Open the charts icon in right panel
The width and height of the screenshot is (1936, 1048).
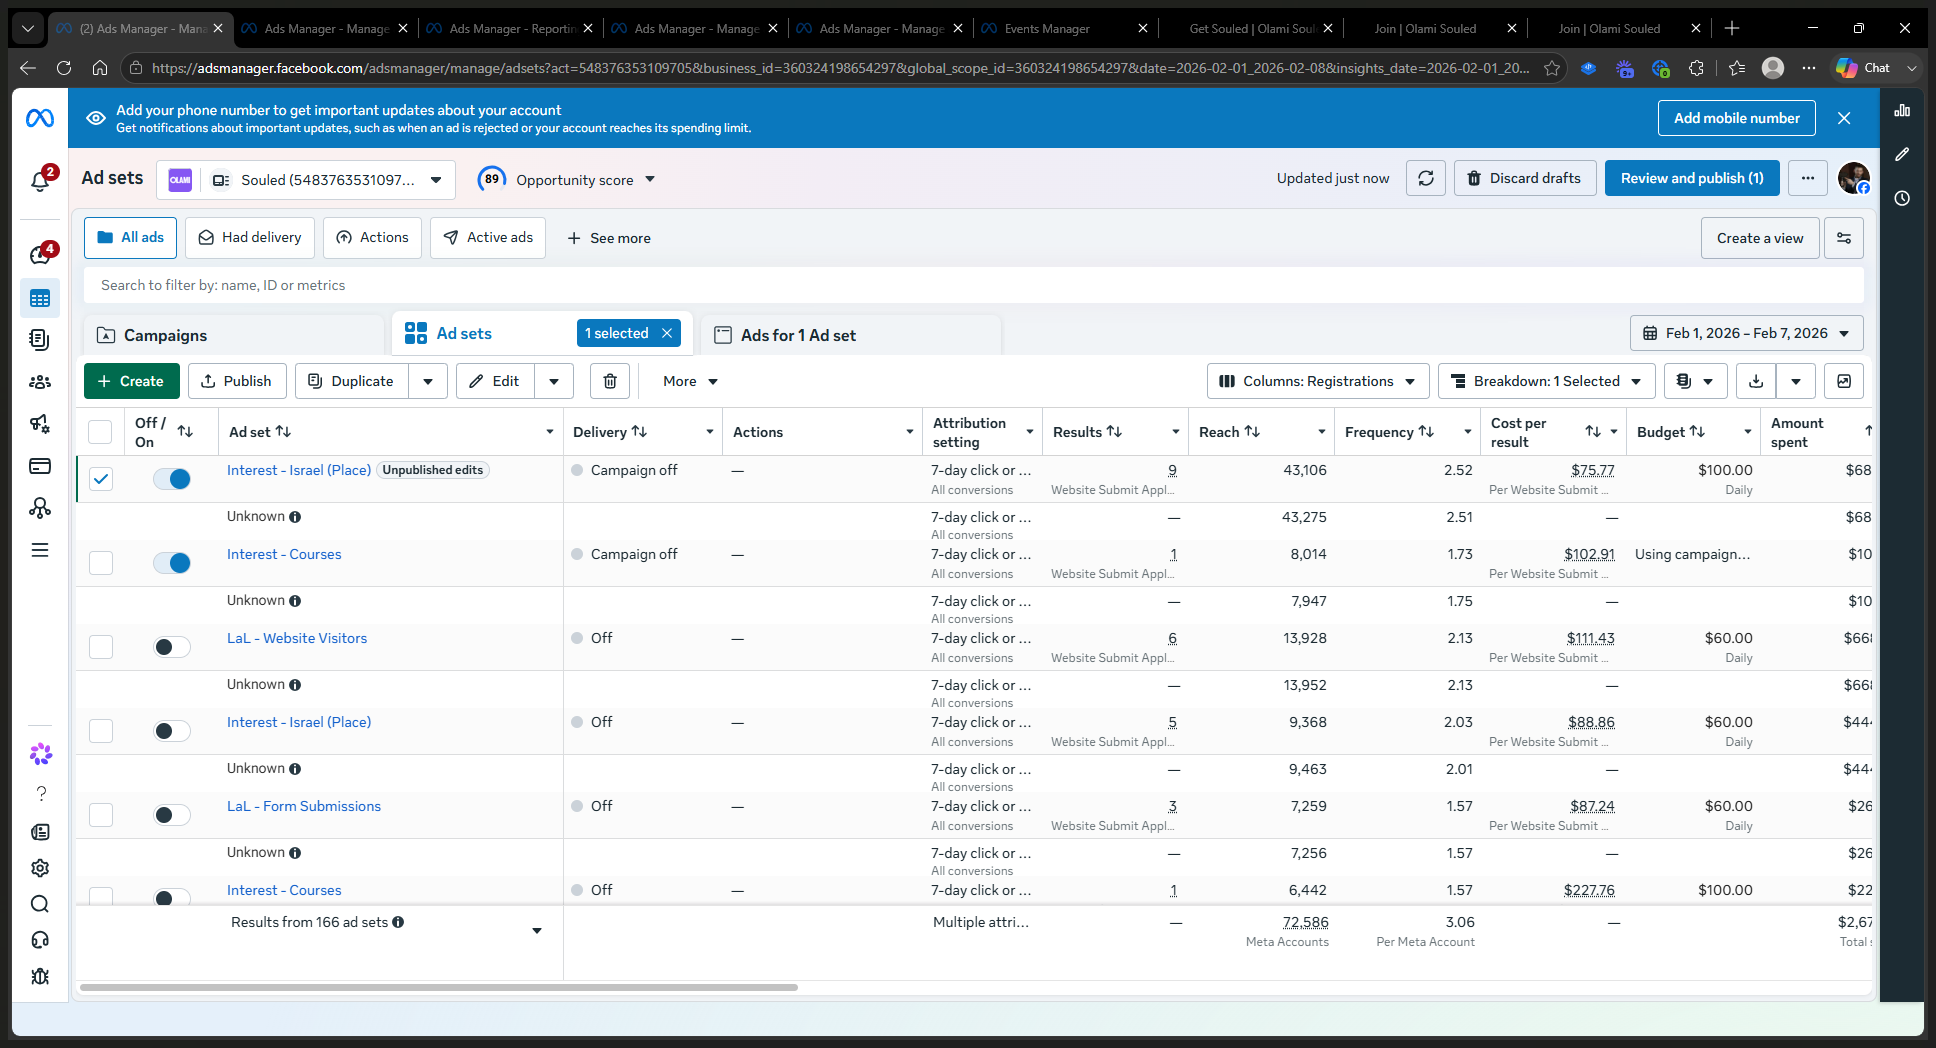click(1902, 110)
